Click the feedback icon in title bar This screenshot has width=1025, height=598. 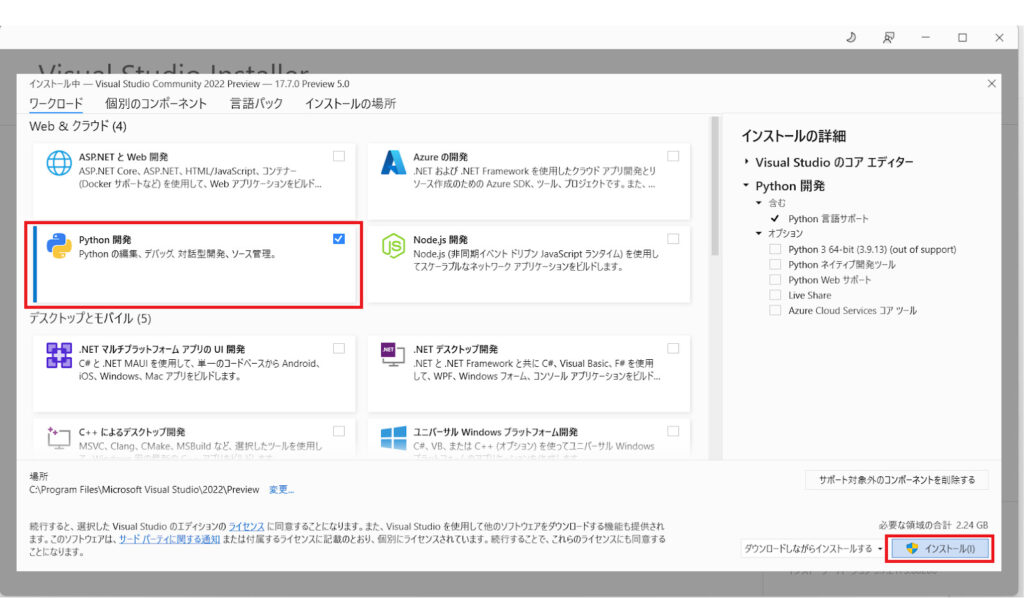tap(888, 37)
